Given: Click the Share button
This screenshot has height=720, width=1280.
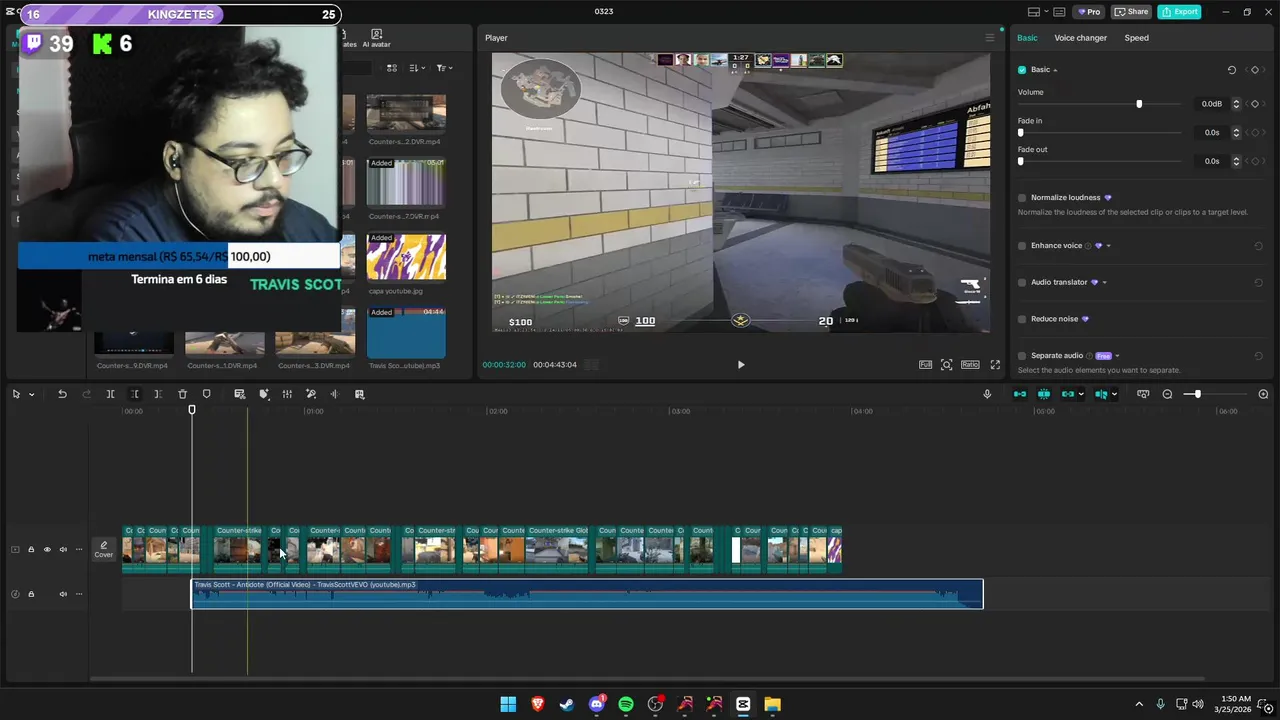Looking at the screenshot, I should coord(1131,12).
